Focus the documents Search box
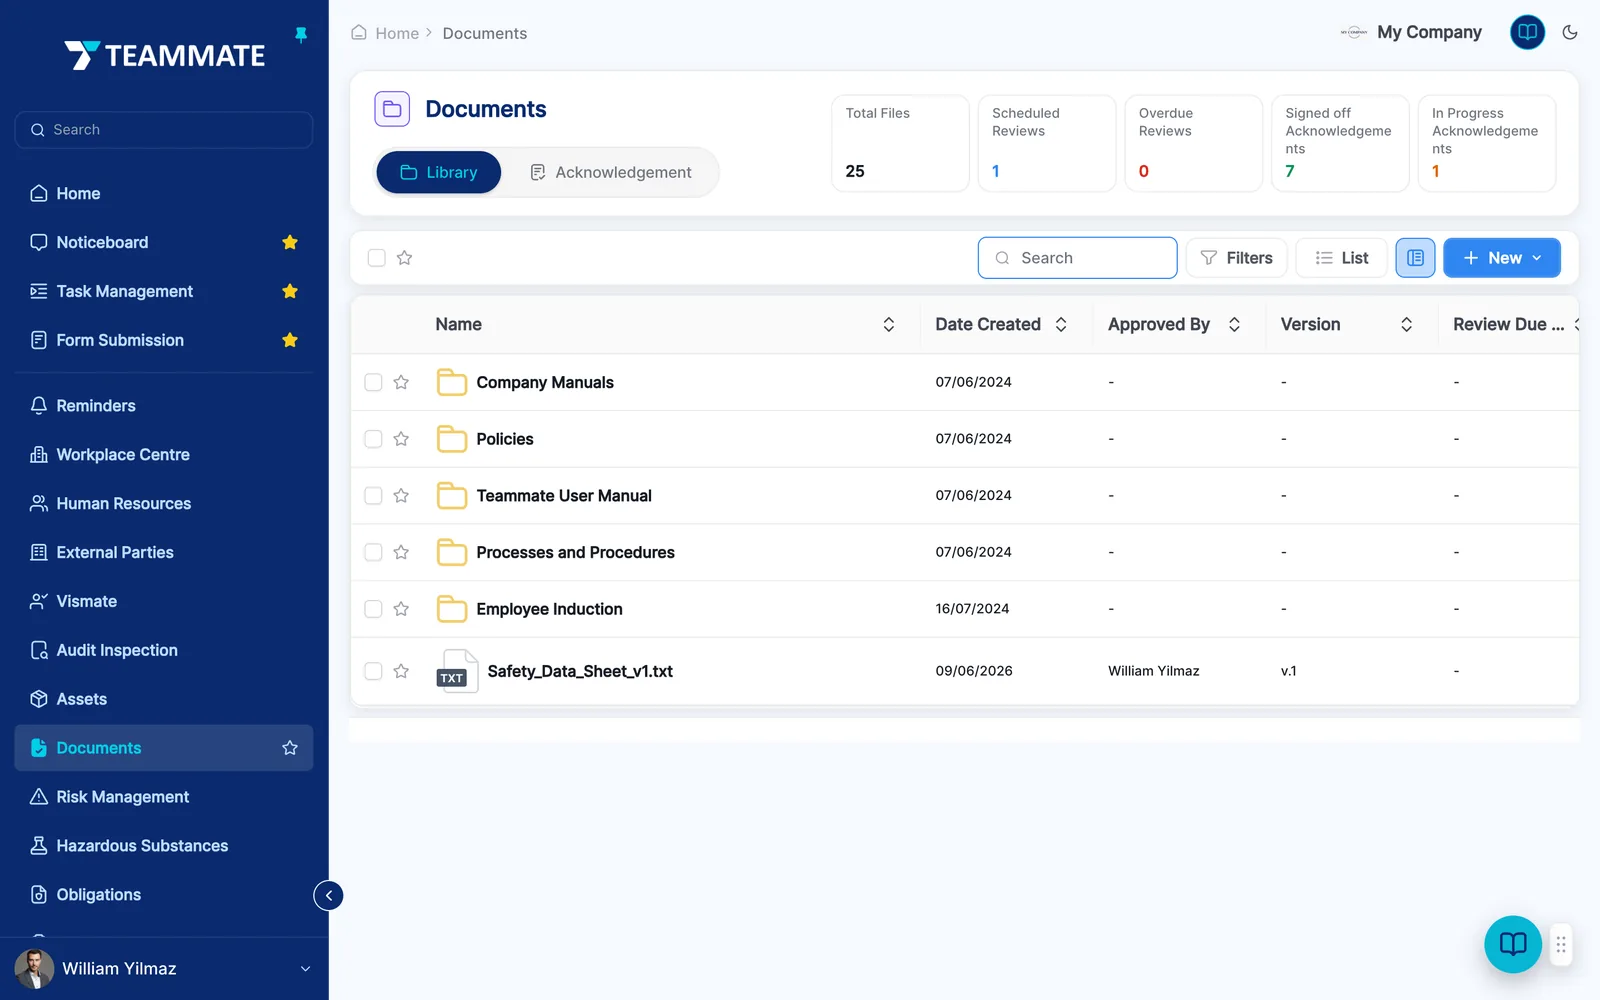The width and height of the screenshot is (1600, 1000). click(1077, 258)
